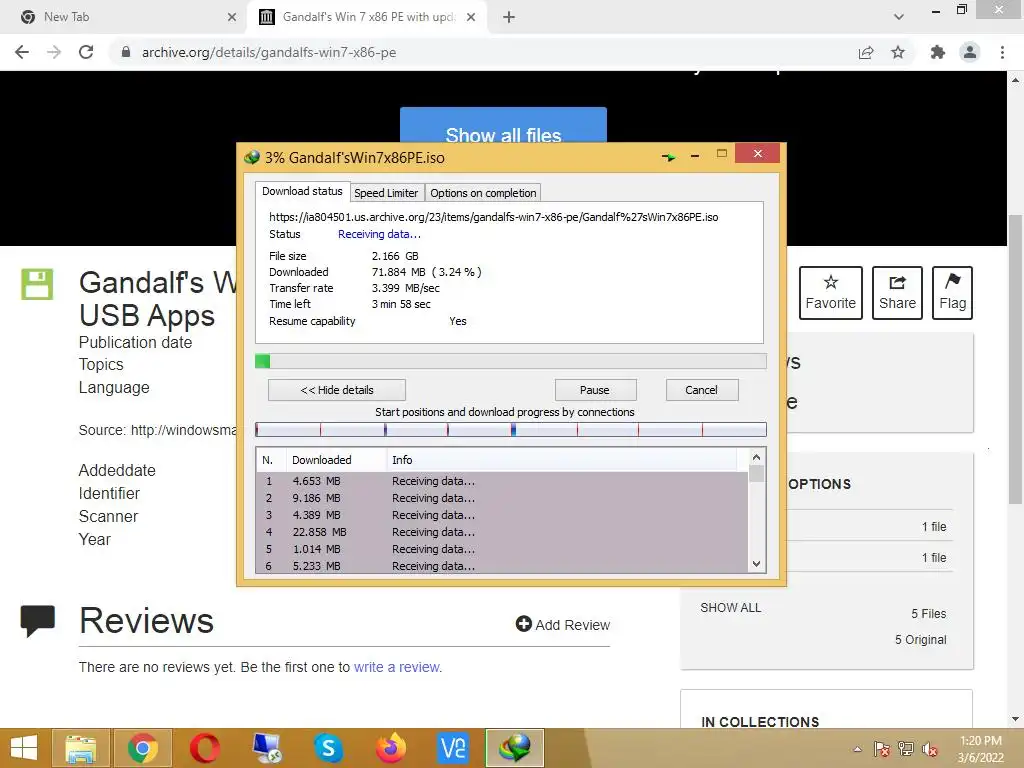Pause the IDM download
Screen dimensions: 1024x768
pyautogui.click(x=595, y=390)
